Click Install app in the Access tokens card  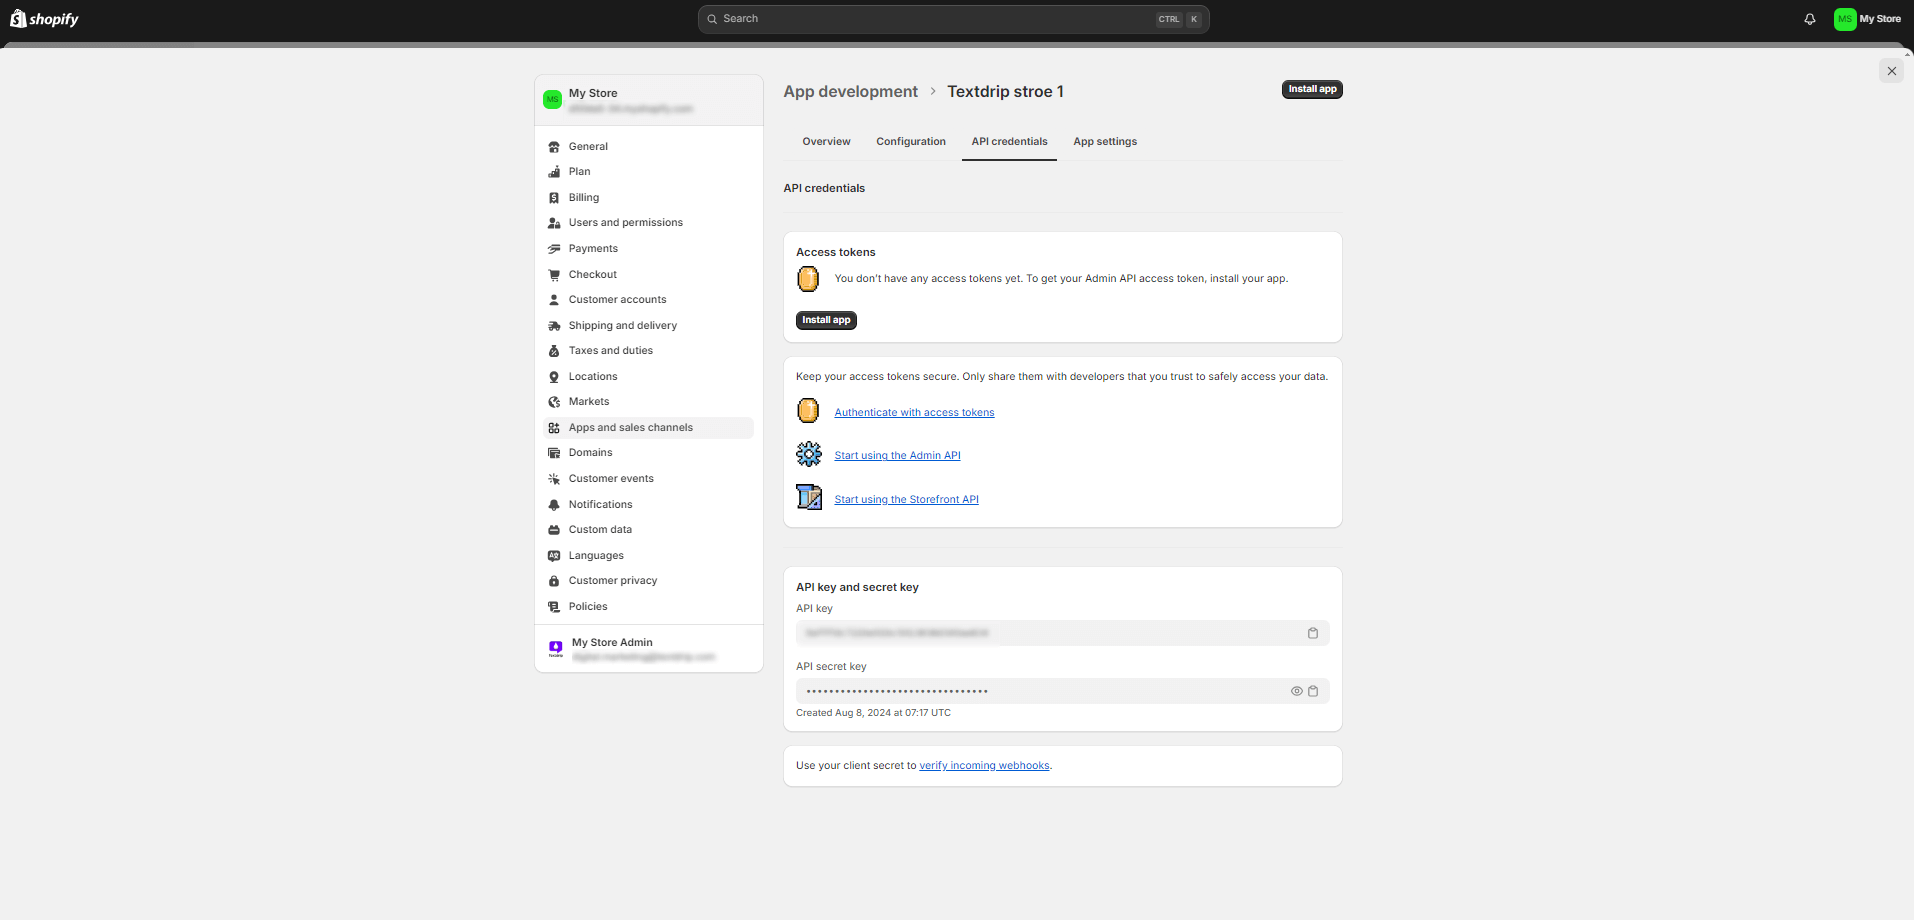tap(825, 320)
